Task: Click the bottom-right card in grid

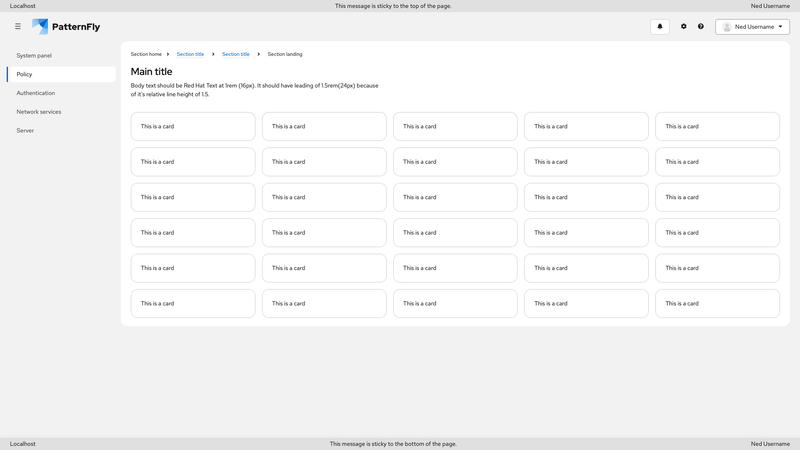Action: [x=717, y=303]
